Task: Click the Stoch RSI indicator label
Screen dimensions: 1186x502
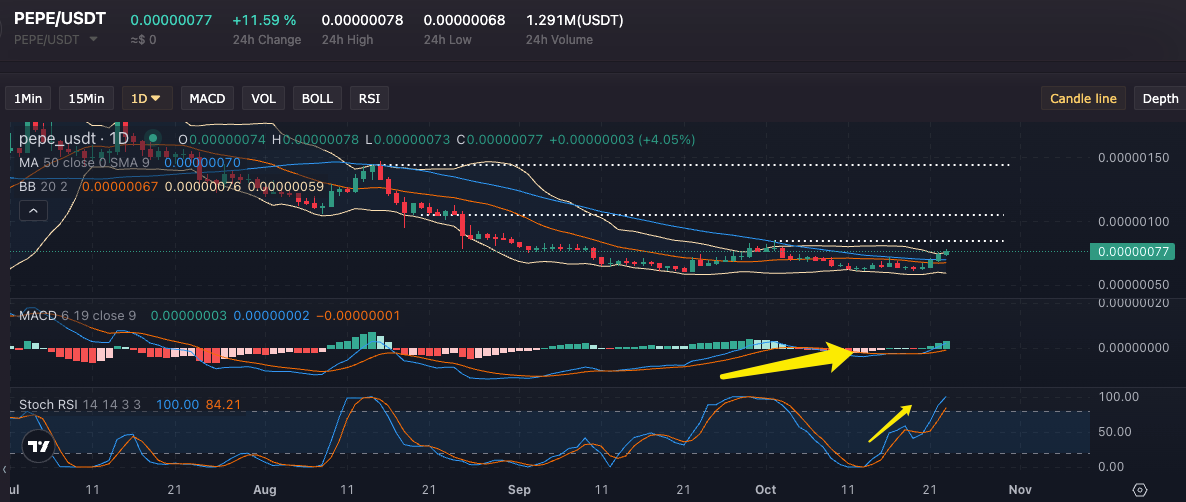Action: [x=50, y=404]
